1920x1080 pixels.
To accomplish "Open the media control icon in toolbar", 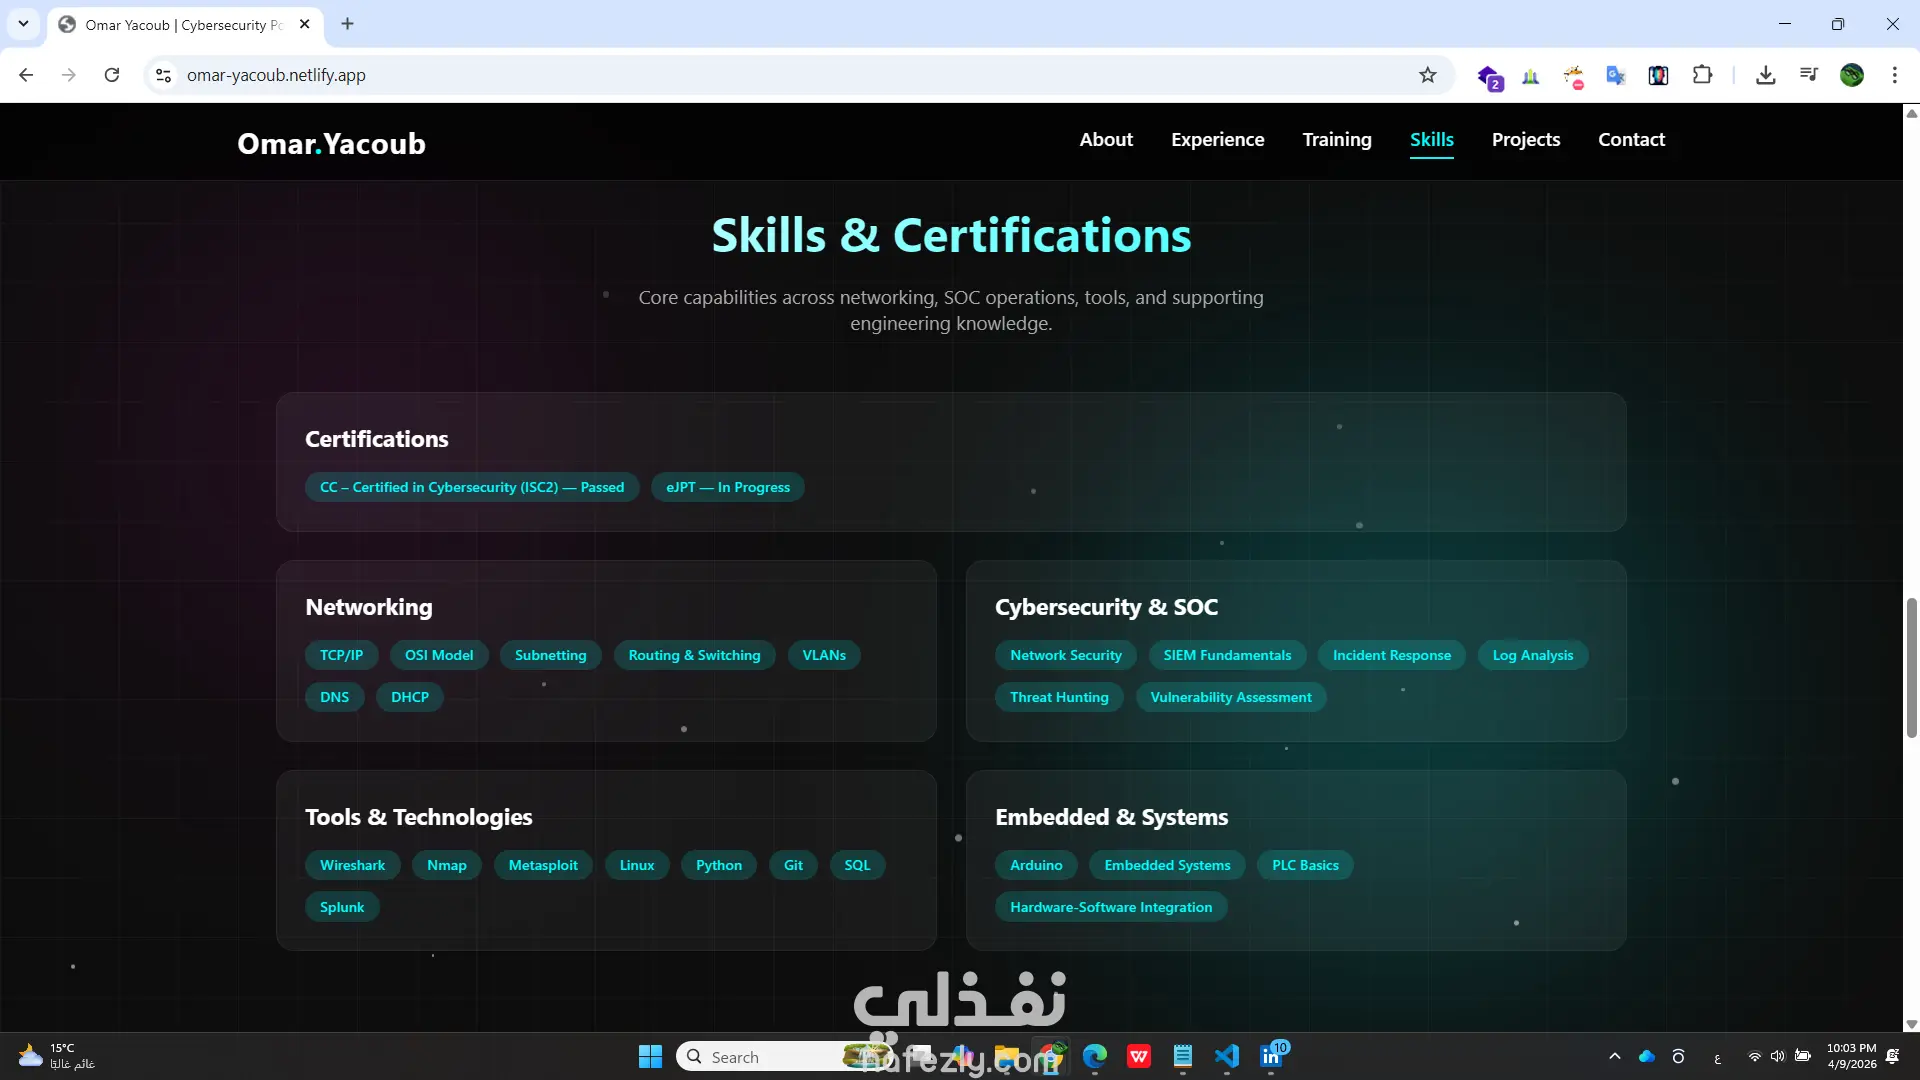I will pos(1808,75).
